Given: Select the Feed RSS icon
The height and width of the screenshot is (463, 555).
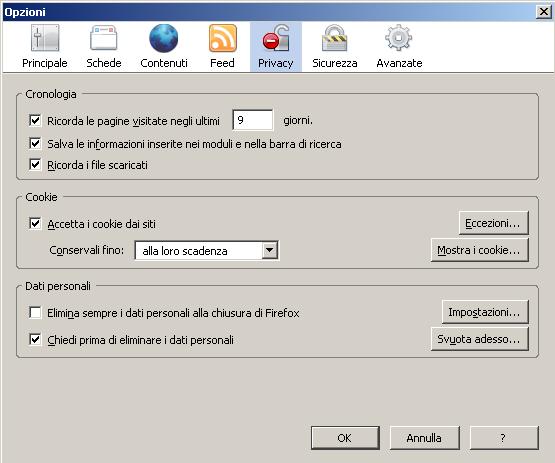Looking at the screenshot, I should 222,38.
